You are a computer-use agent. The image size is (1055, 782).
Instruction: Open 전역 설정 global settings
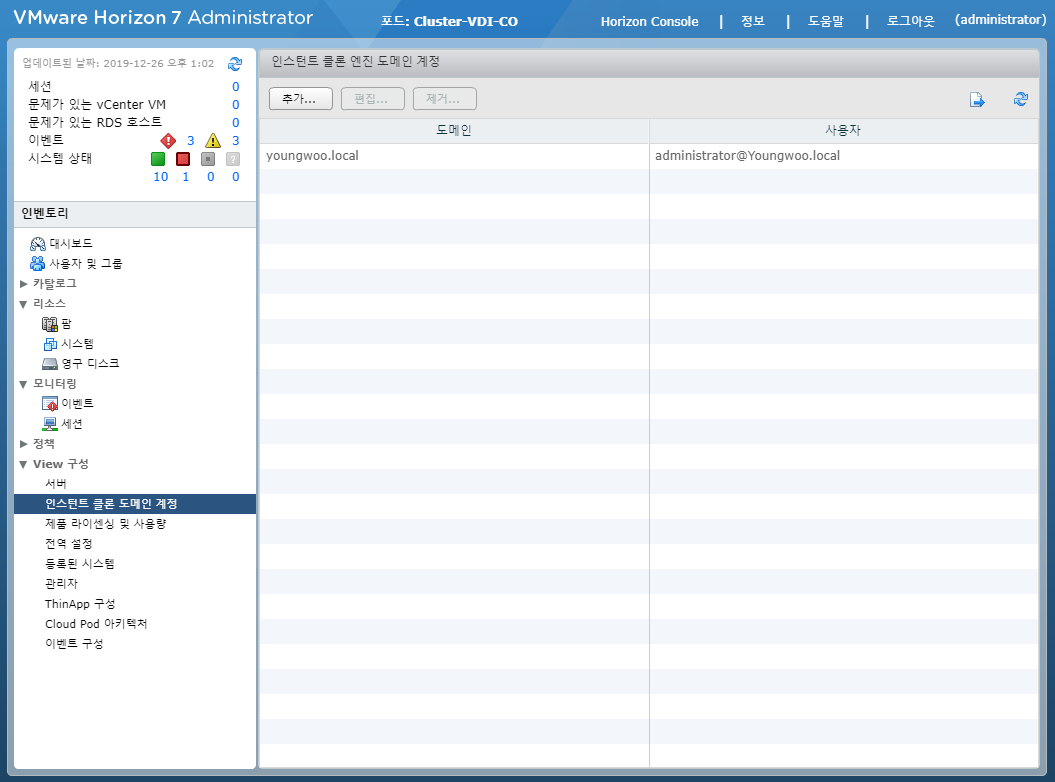coord(69,544)
